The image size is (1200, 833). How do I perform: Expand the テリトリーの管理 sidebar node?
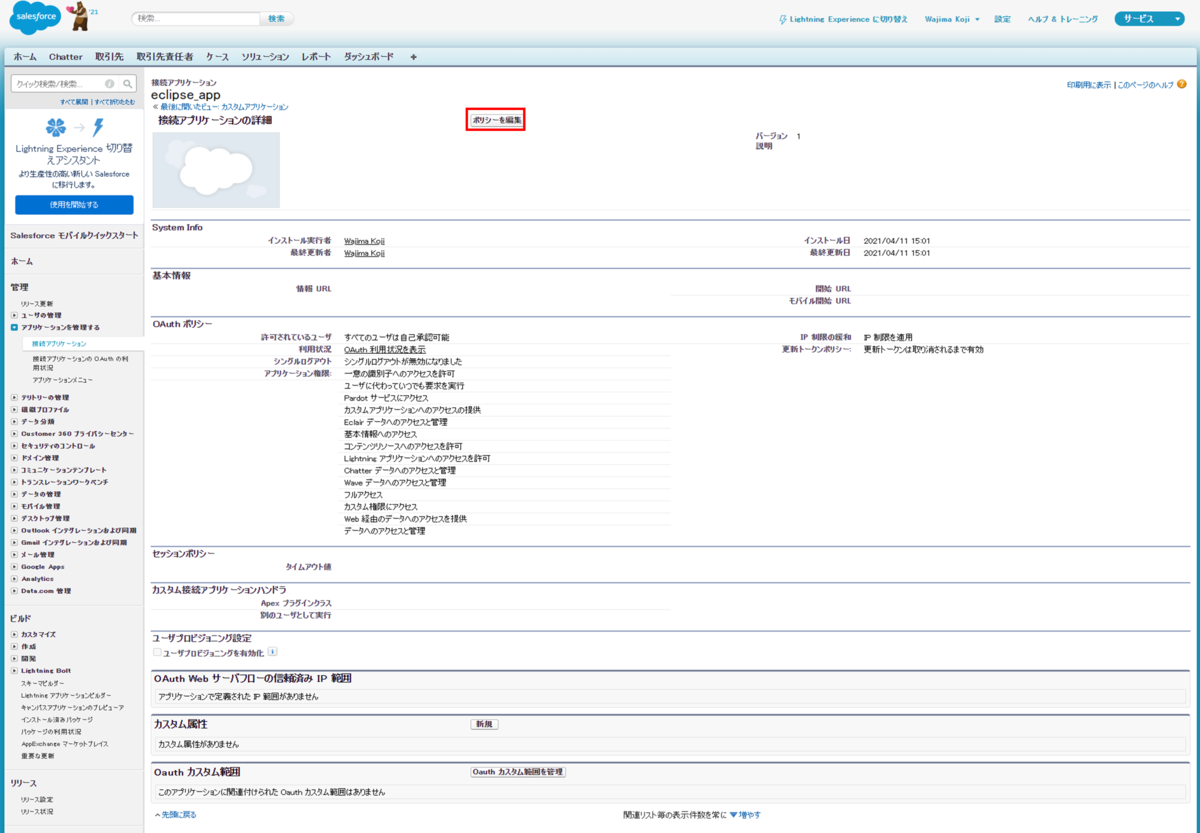14,397
